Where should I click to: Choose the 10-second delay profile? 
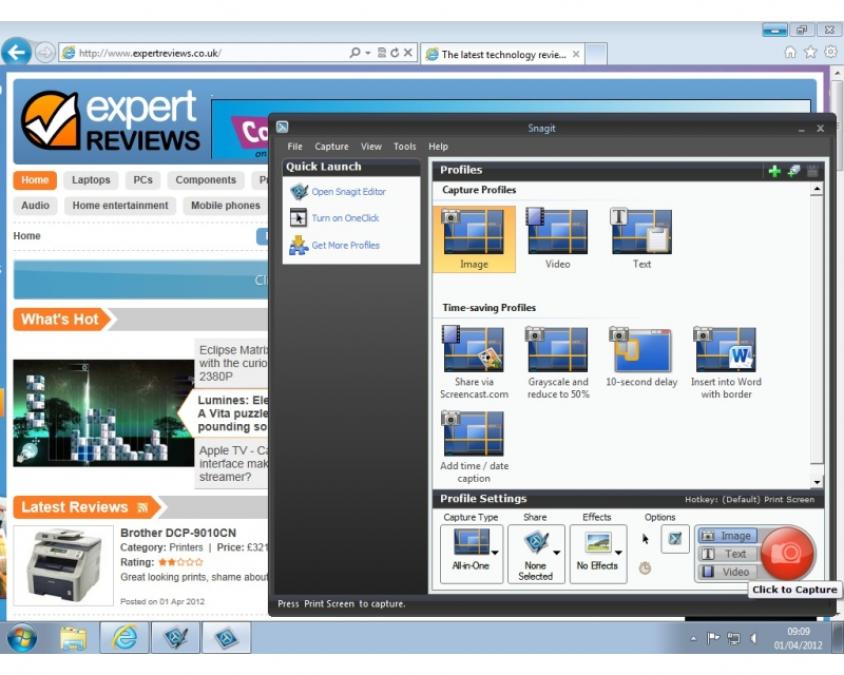(x=642, y=356)
